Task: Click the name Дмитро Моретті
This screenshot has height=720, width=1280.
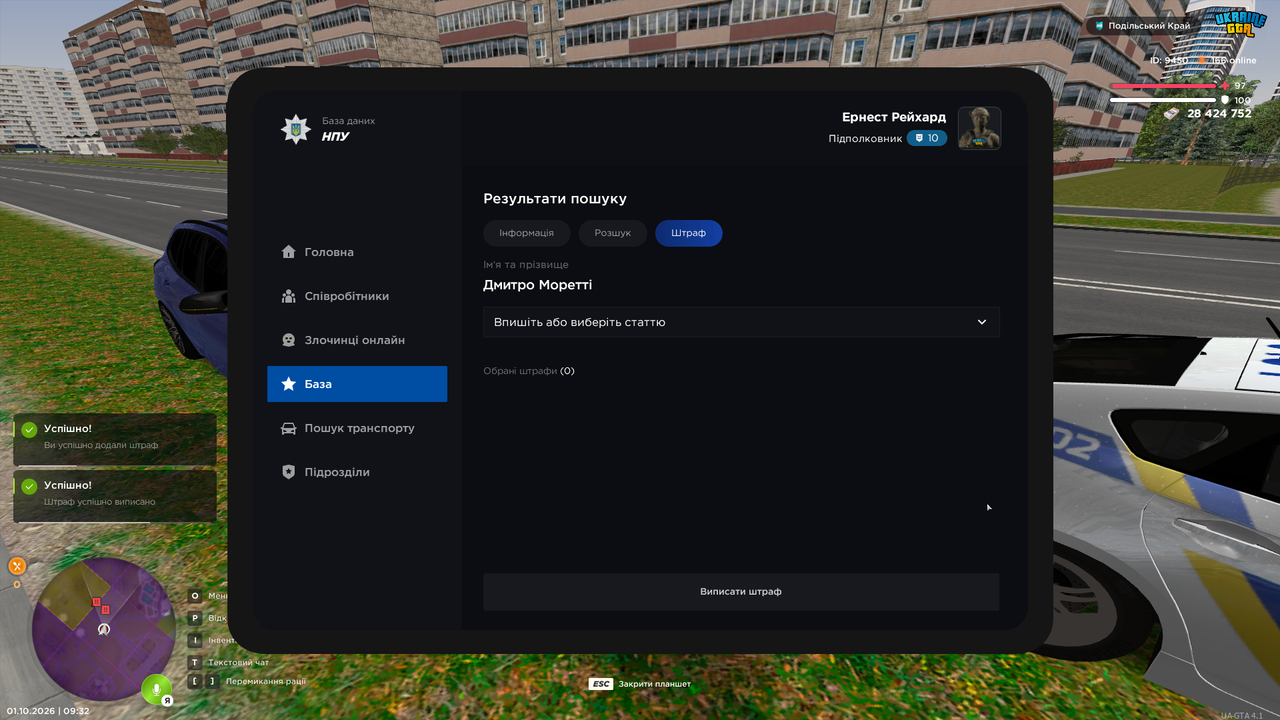Action: 538,285
